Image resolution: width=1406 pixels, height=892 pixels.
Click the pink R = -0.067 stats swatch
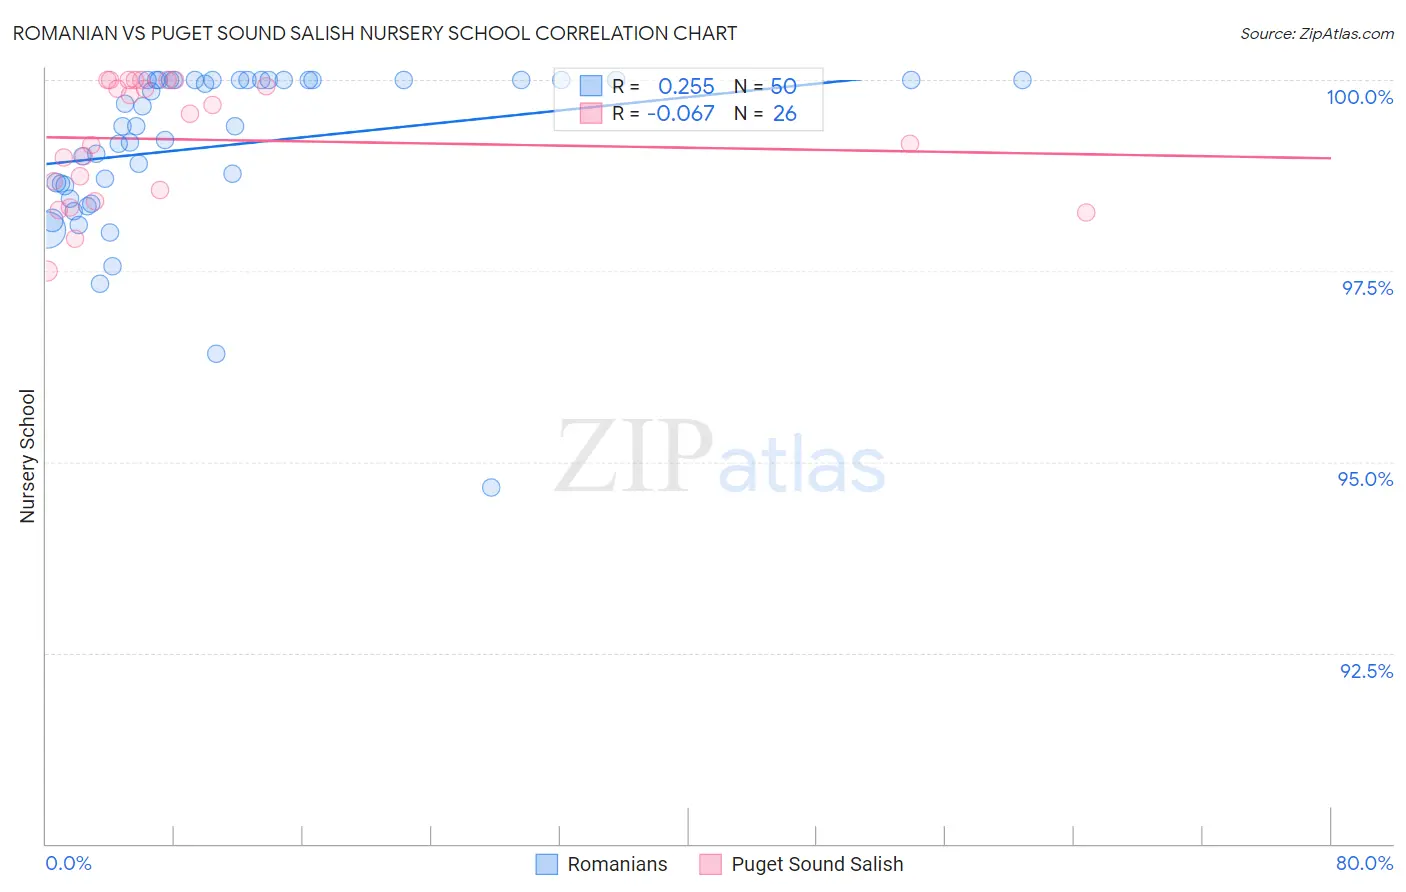tap(591, 113)
